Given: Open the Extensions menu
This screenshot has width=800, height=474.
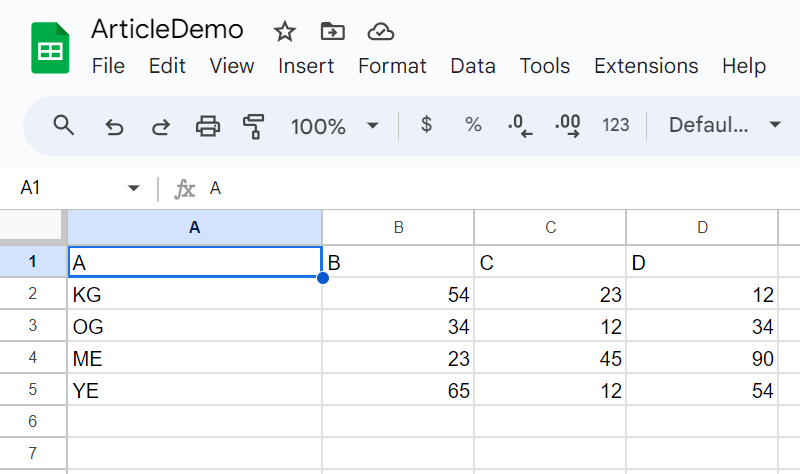Looking at the screenshot, I should 646,66.
